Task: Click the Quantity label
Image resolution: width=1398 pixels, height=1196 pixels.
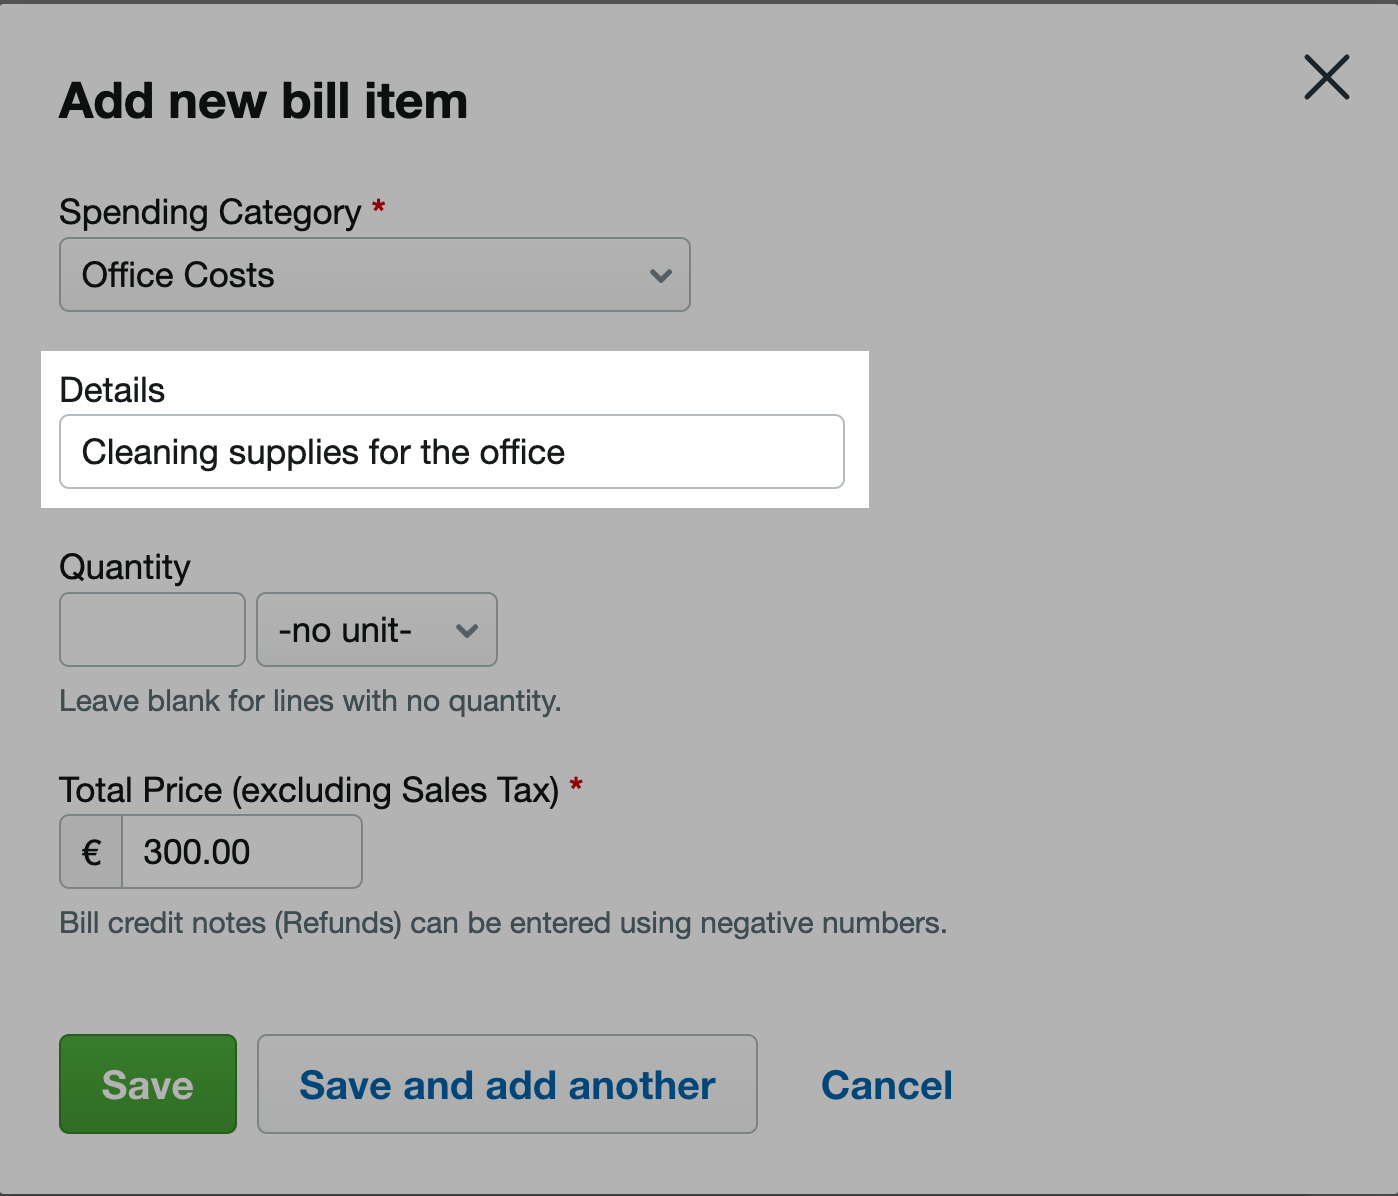Action: (x=125, y=567)
